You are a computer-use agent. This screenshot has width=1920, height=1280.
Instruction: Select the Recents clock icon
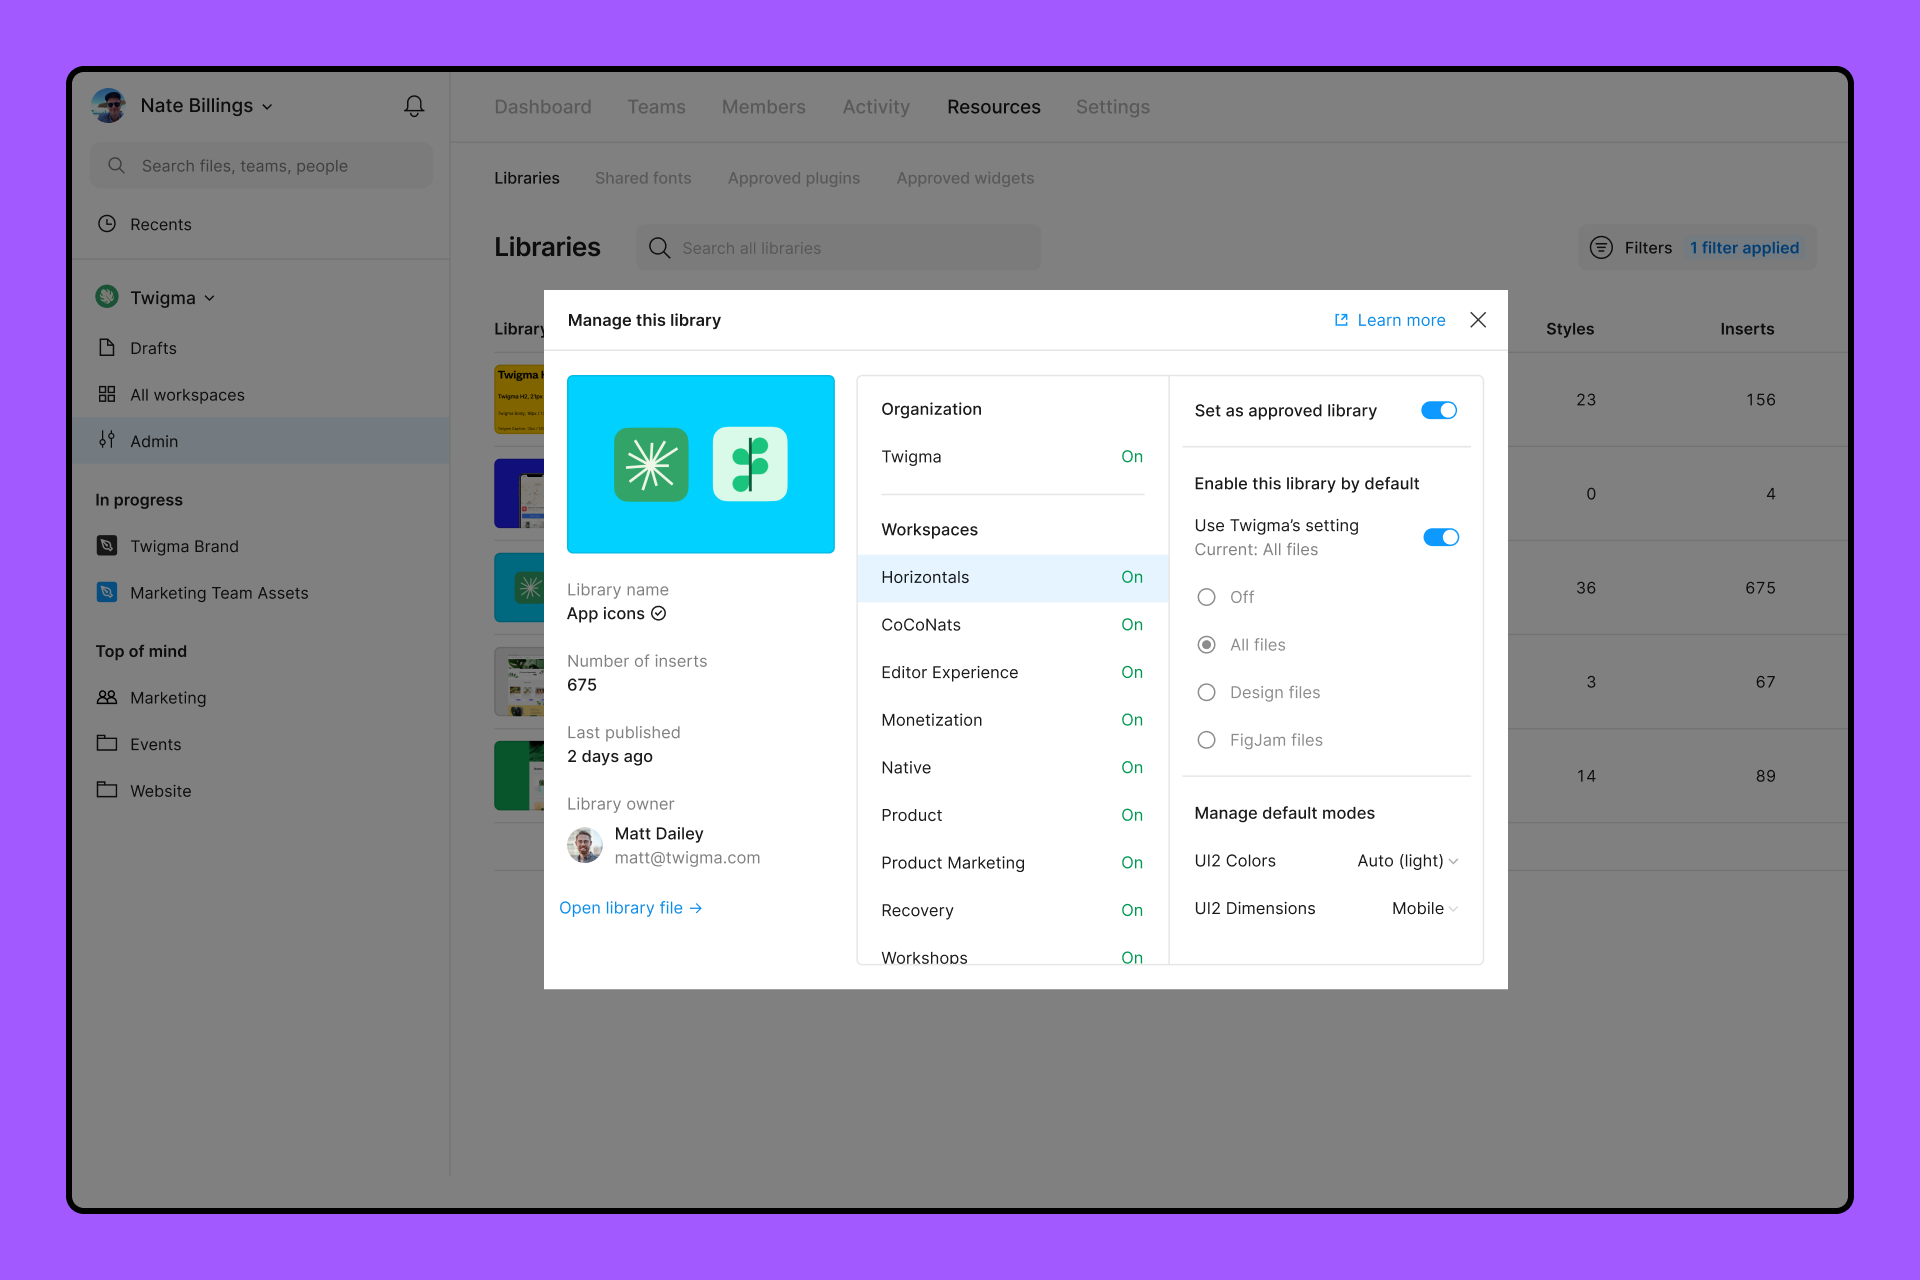tap(107, 224)
